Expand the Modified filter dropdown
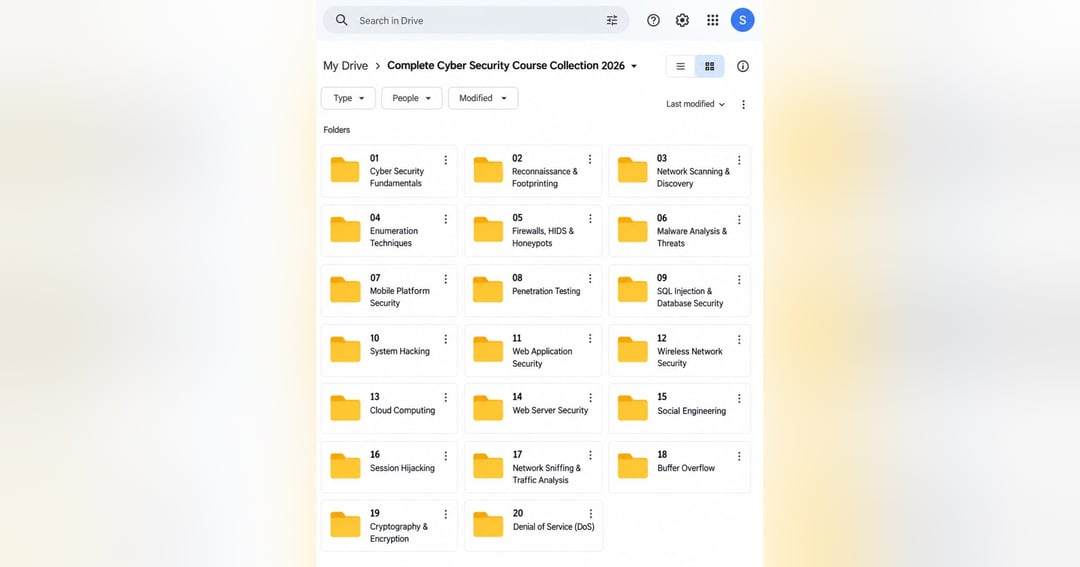 pos(483,98)
